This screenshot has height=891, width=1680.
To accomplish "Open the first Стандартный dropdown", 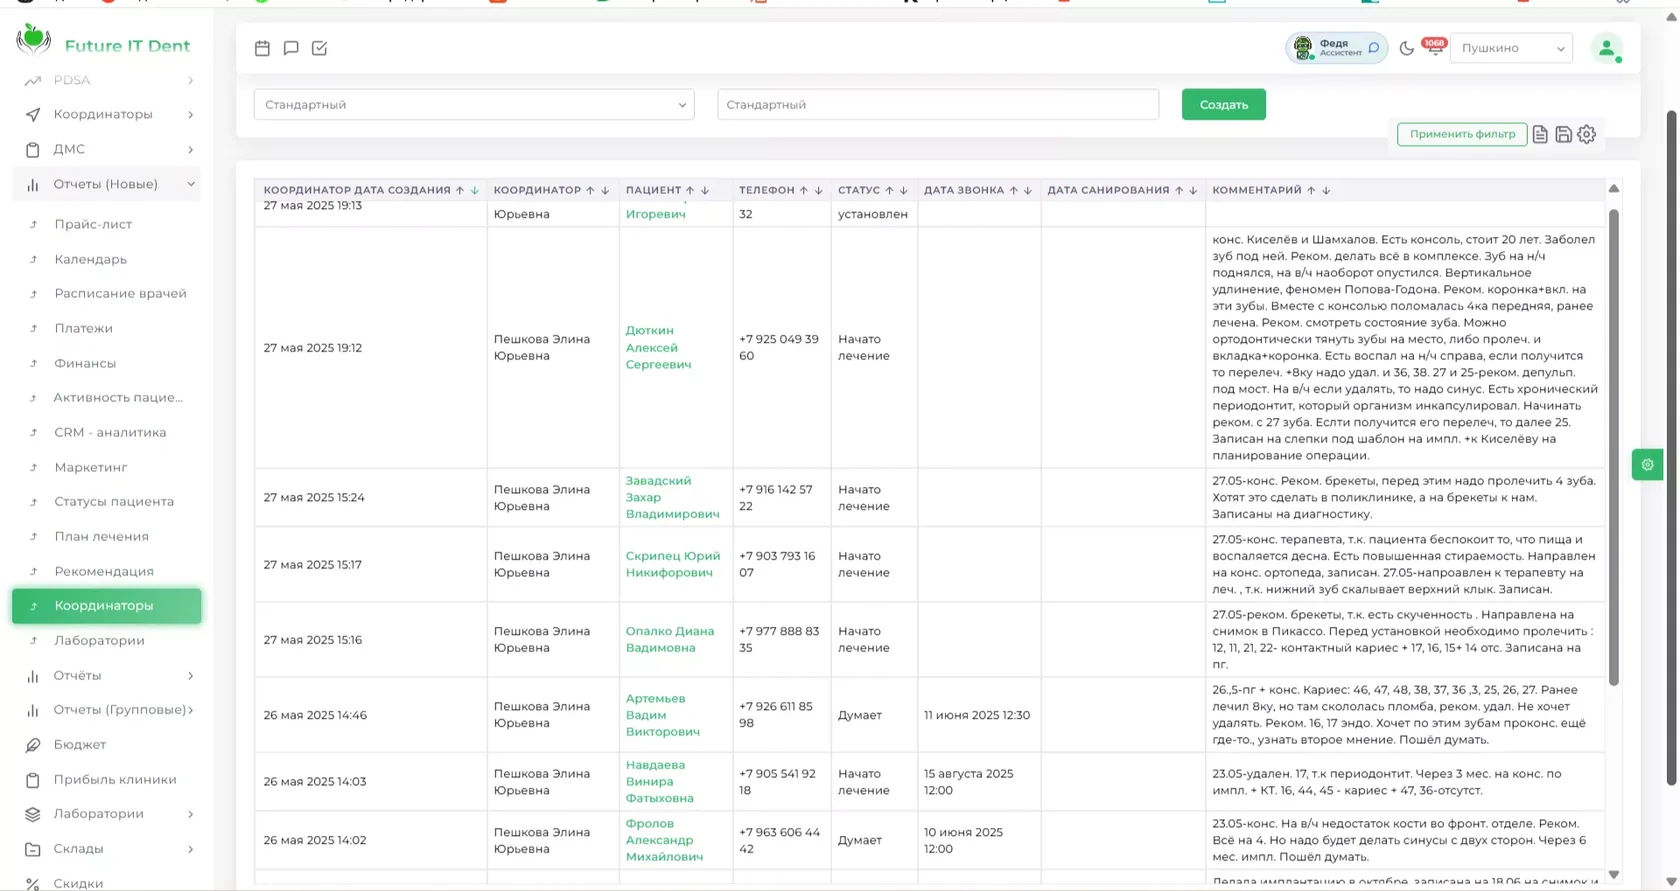I will [474, 104].
